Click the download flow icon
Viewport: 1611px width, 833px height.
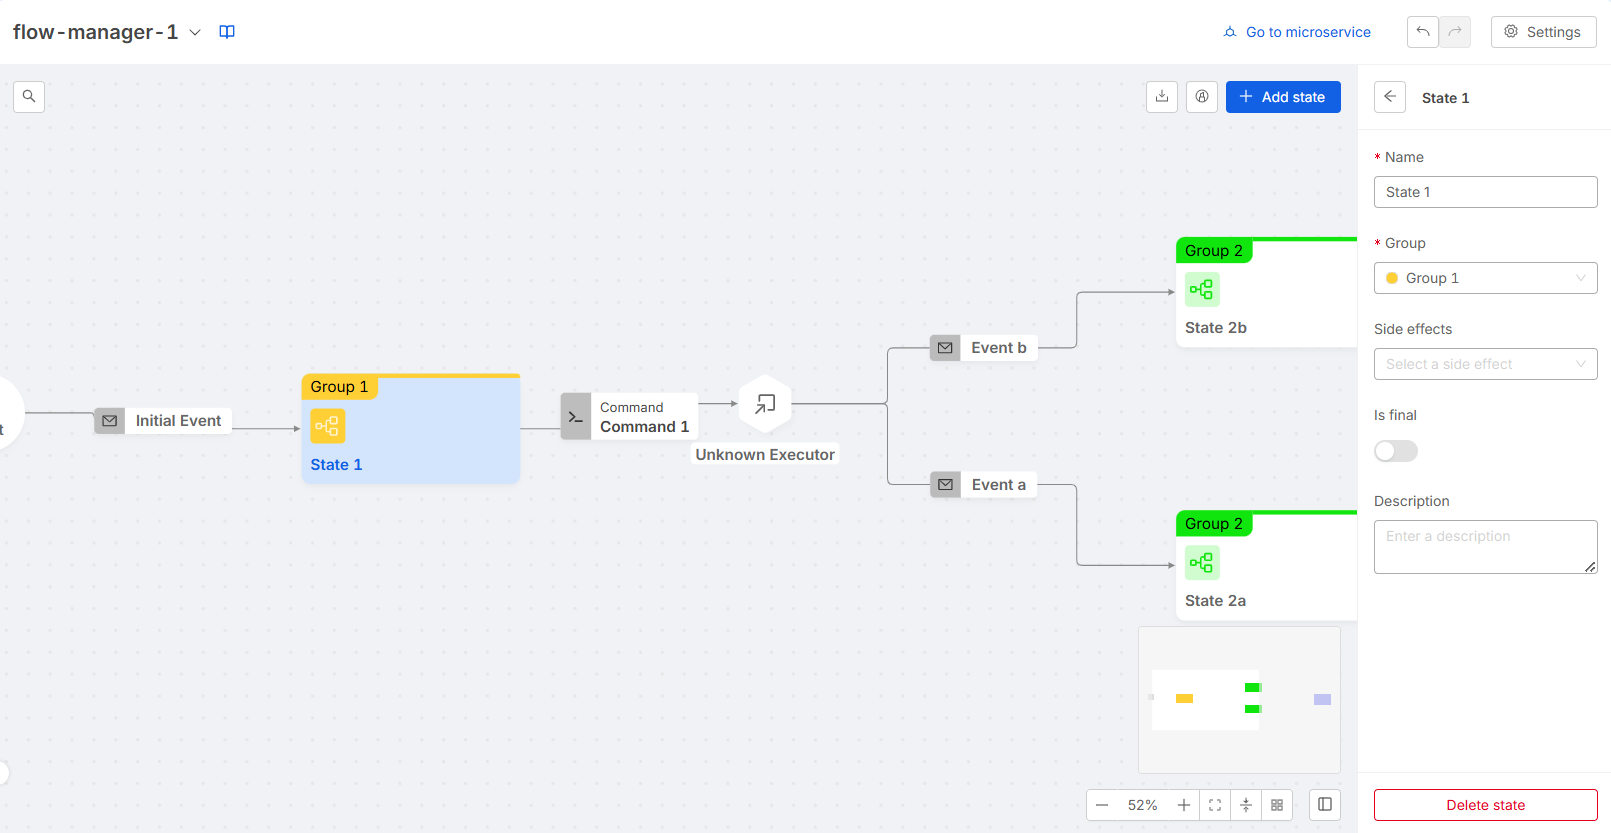point(1161,97)
